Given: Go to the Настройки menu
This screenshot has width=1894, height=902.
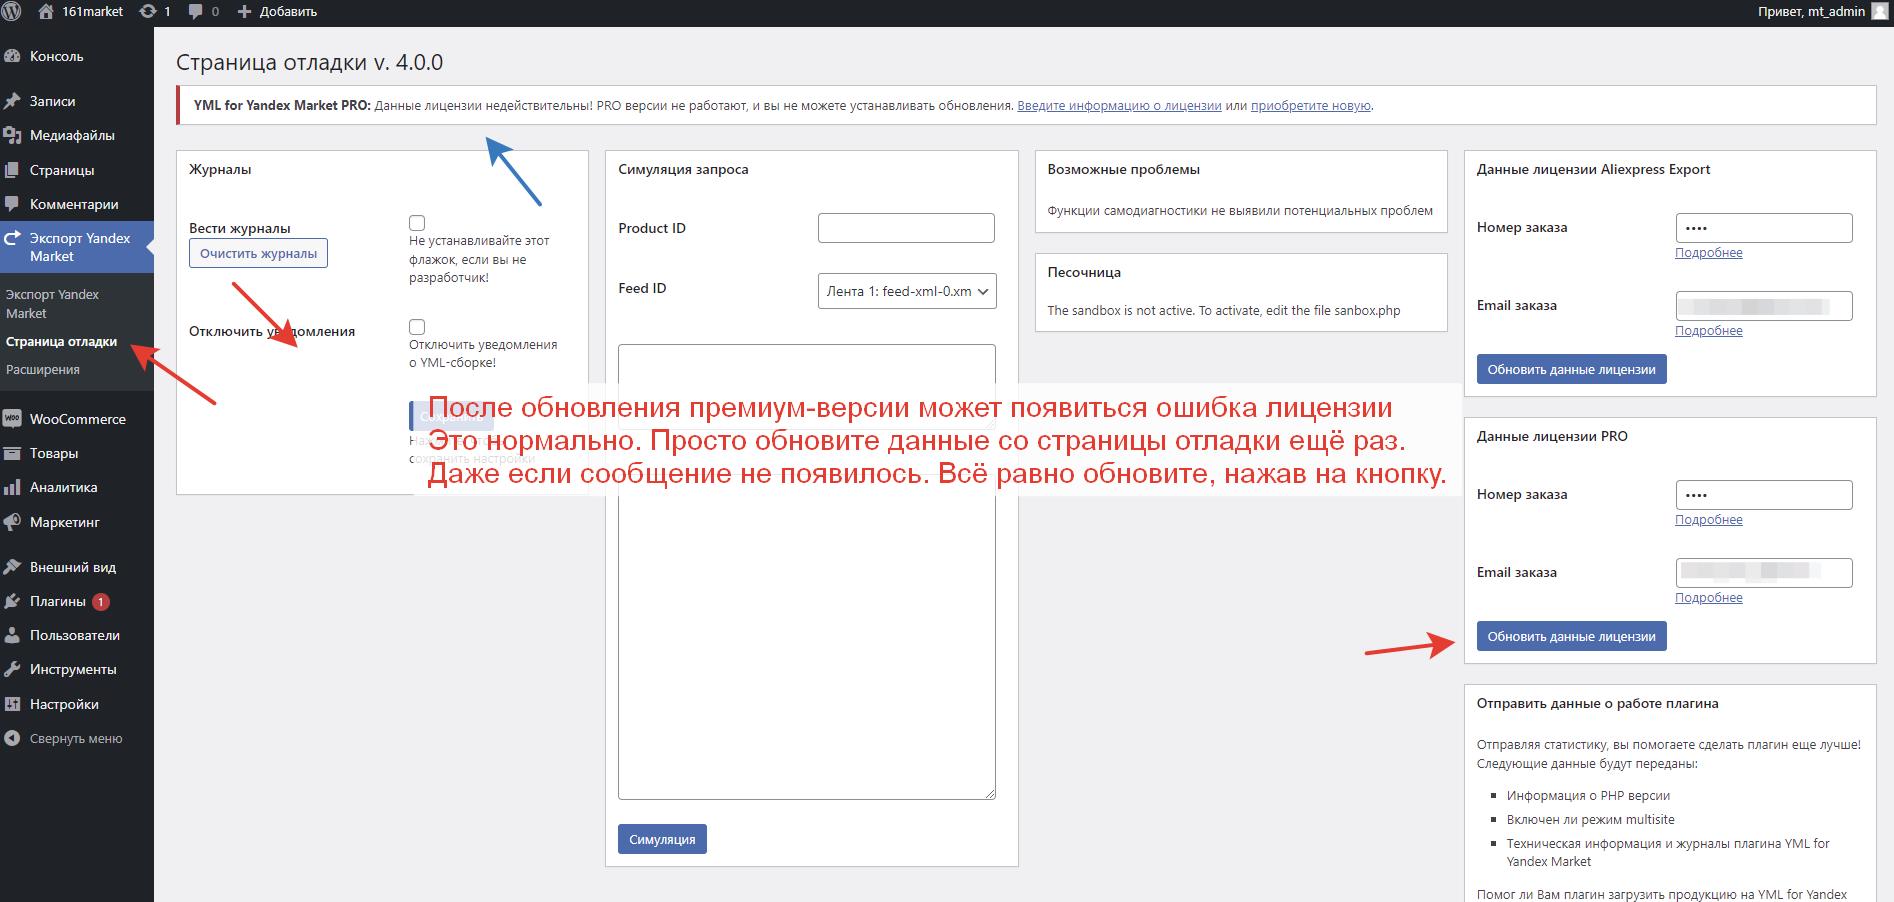Looking at the screenshot, I should click(x=64, y=704).
